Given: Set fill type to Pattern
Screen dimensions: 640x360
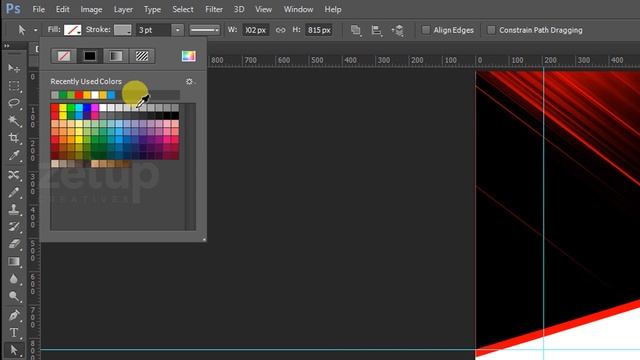Looking at the screenshot, I should [142, 56].
